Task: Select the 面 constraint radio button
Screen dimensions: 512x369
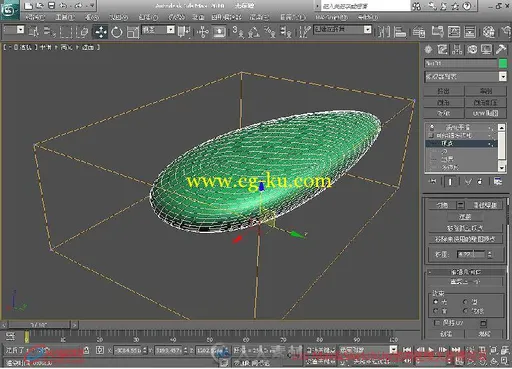Action: 435,311
